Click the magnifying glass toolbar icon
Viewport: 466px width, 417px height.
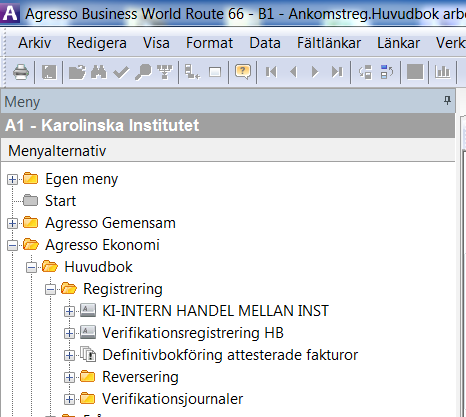pos(143,72)
